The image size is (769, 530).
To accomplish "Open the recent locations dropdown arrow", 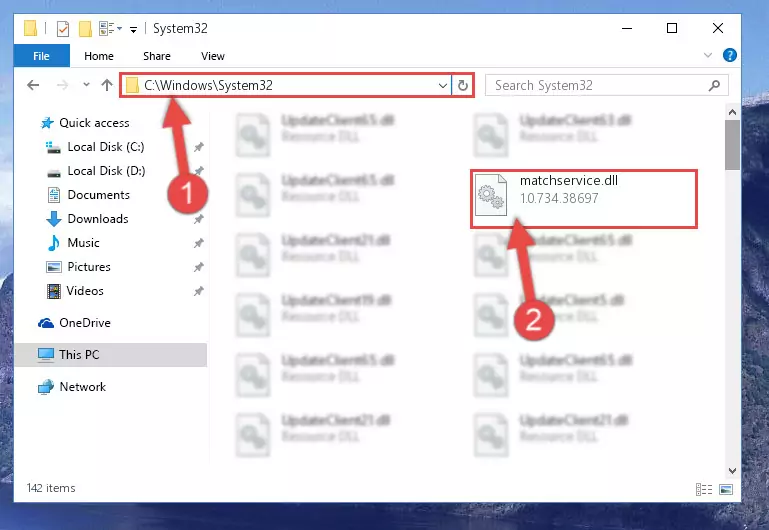I will (x=86, y=85).
